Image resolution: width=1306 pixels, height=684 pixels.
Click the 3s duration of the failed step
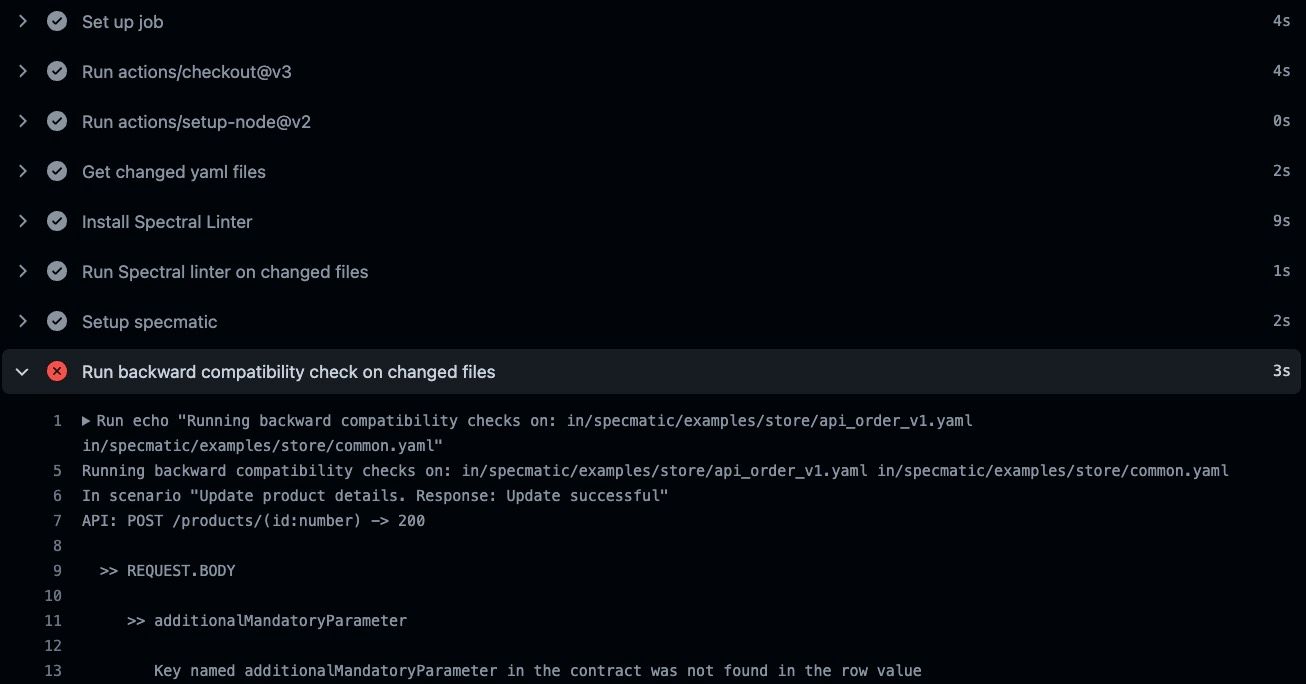click(1281, 371)
